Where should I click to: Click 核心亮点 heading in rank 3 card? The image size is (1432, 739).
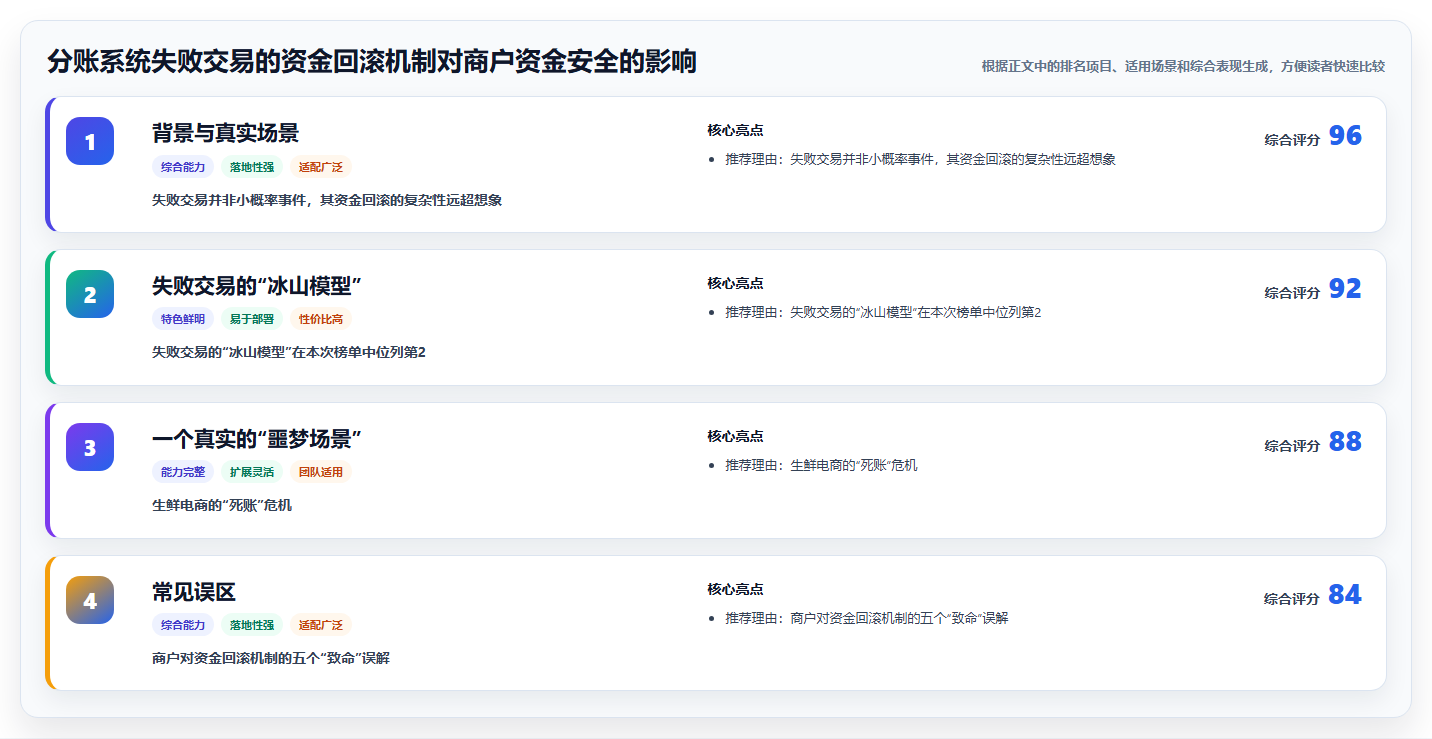coord(735,436)
